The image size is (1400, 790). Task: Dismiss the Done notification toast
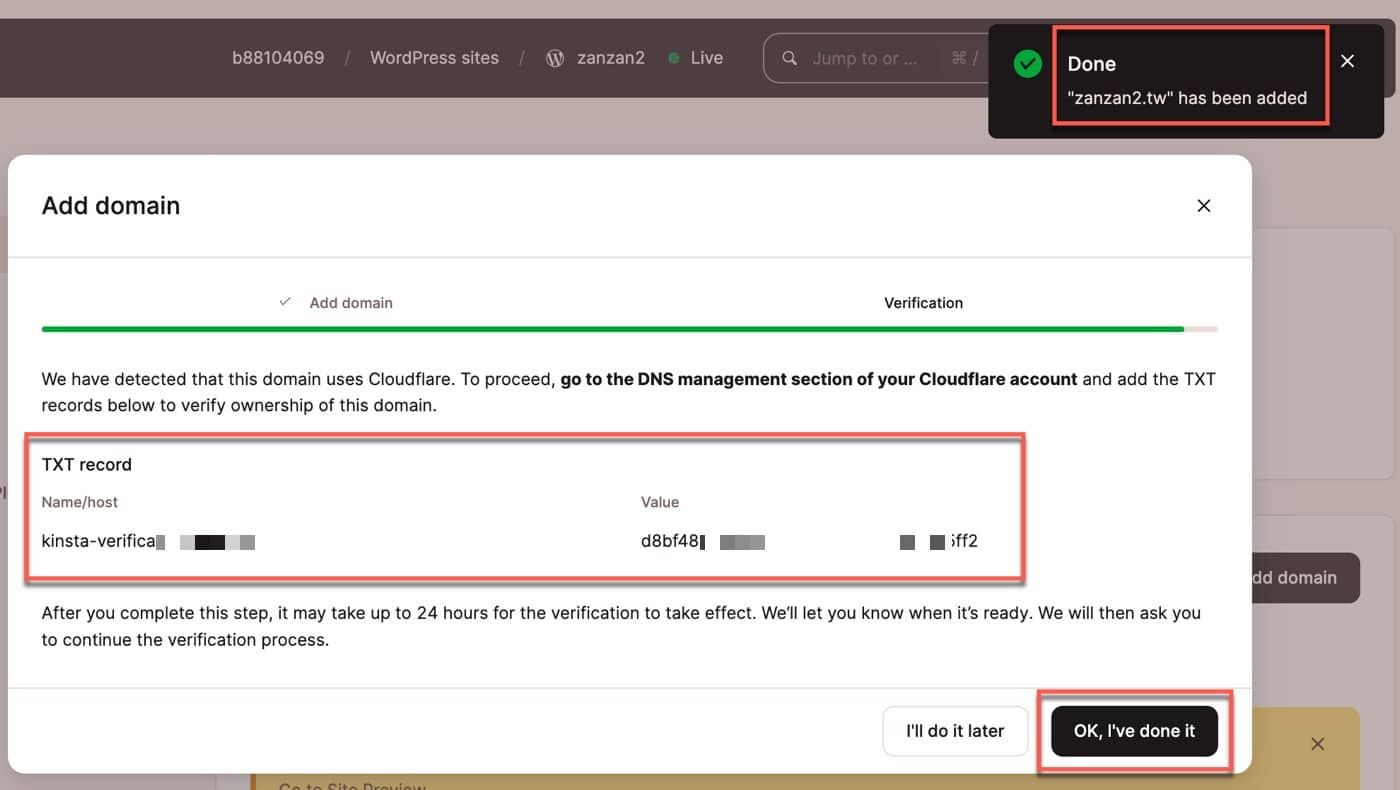click(x=1348, y=62)
